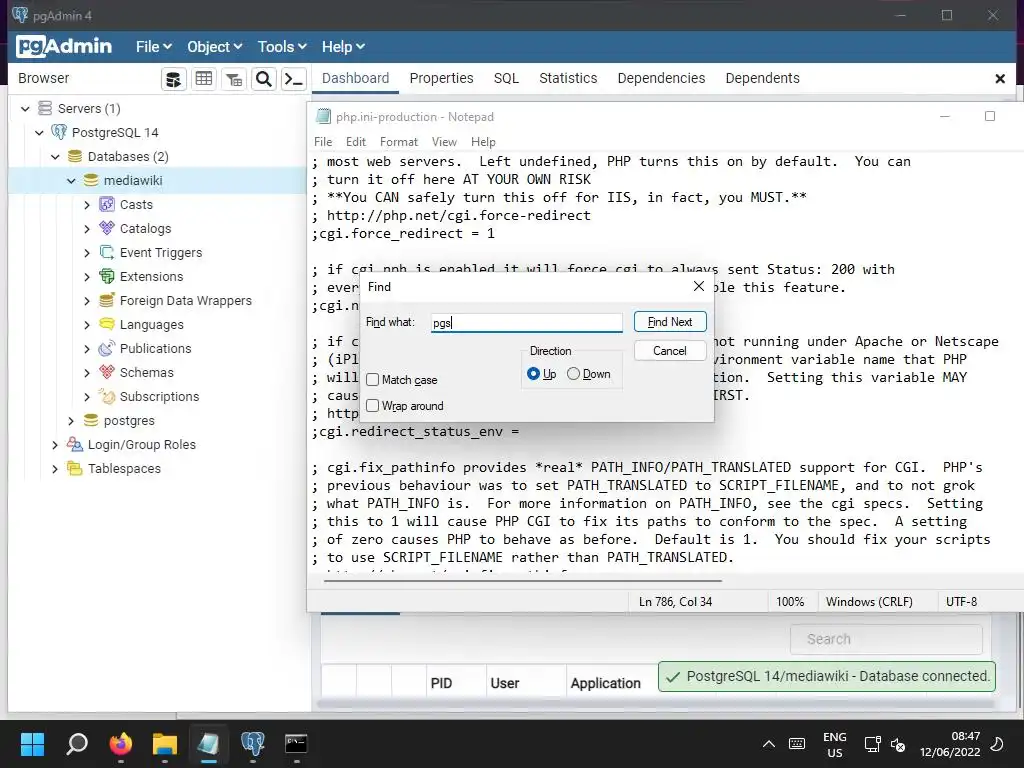The height and width of the screenshot is (768, 1024).
Task: Switch to the SQL tab
Action: point(506,78)
